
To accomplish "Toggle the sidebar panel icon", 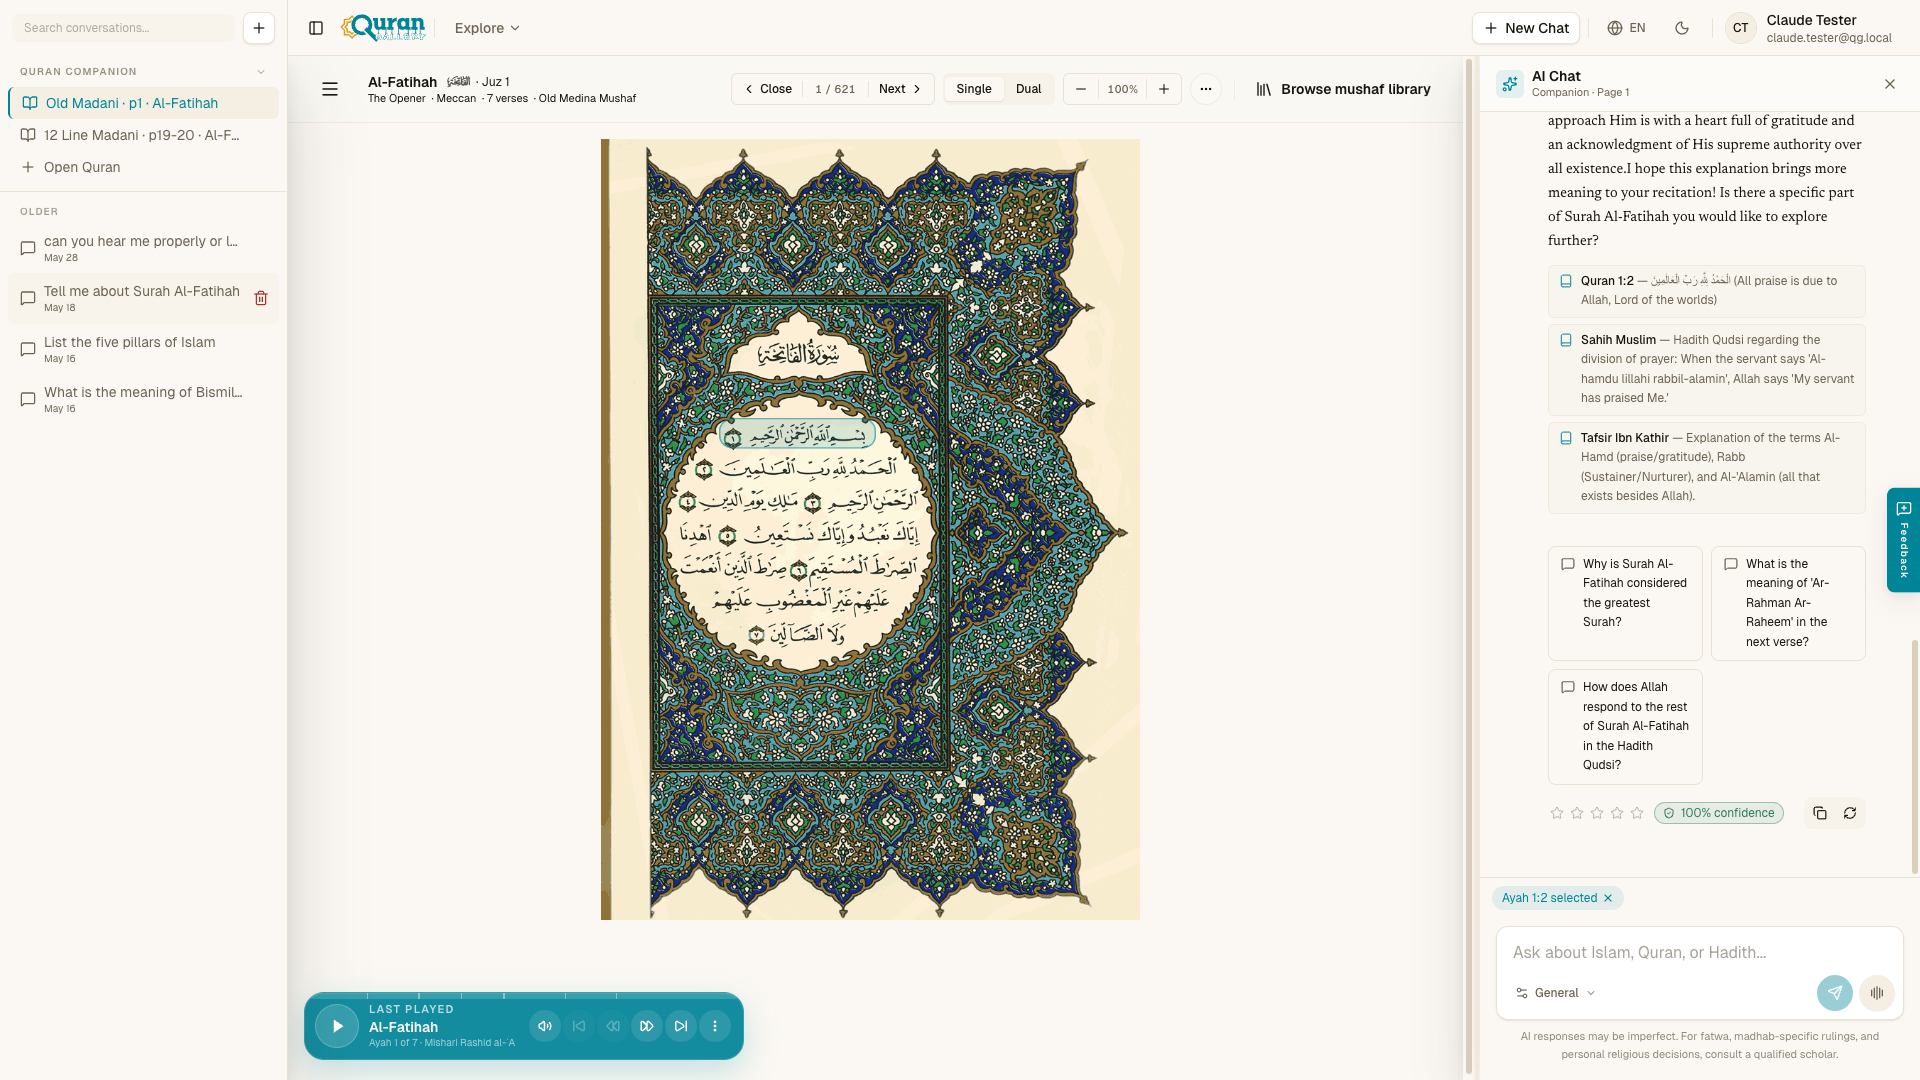I will 316,28.
